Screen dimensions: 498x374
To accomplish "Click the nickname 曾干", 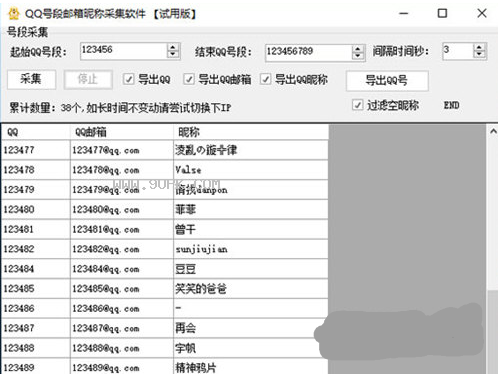I will (251, 229).
